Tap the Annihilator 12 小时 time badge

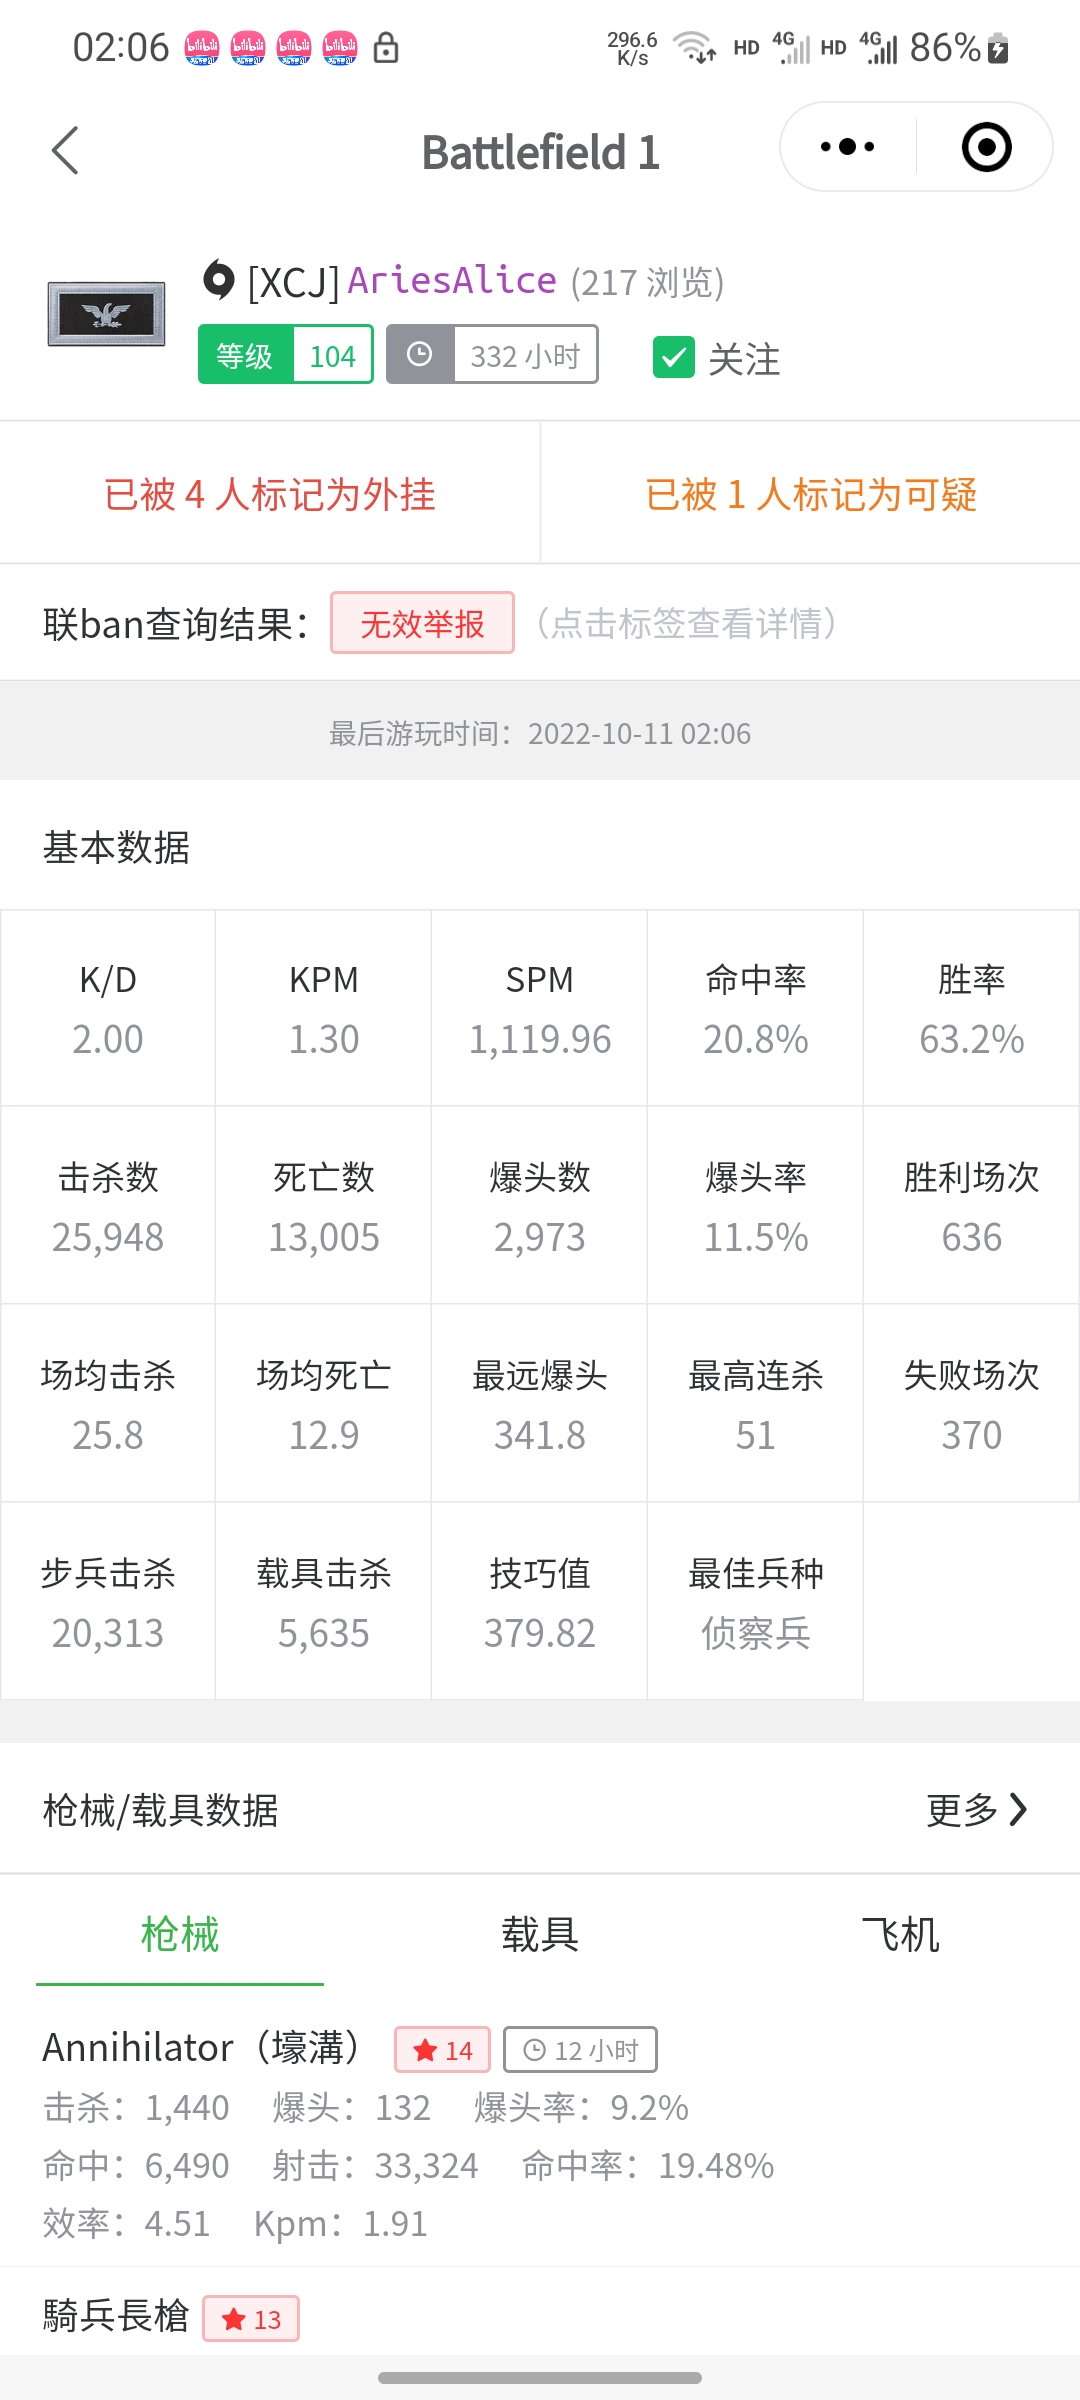(x=580, y=2050)
